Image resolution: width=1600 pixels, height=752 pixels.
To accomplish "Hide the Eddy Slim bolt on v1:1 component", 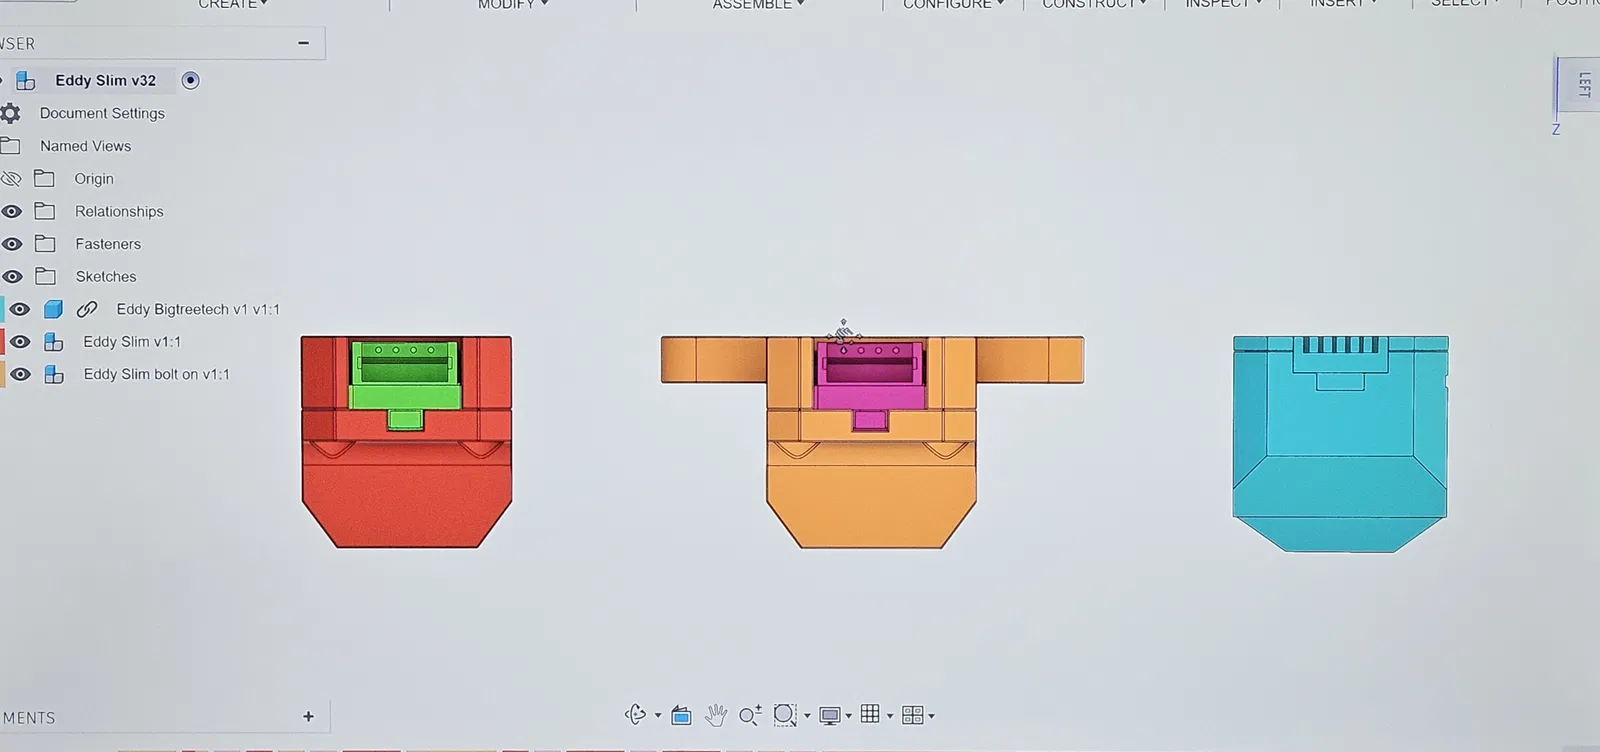I will [20, 374].
